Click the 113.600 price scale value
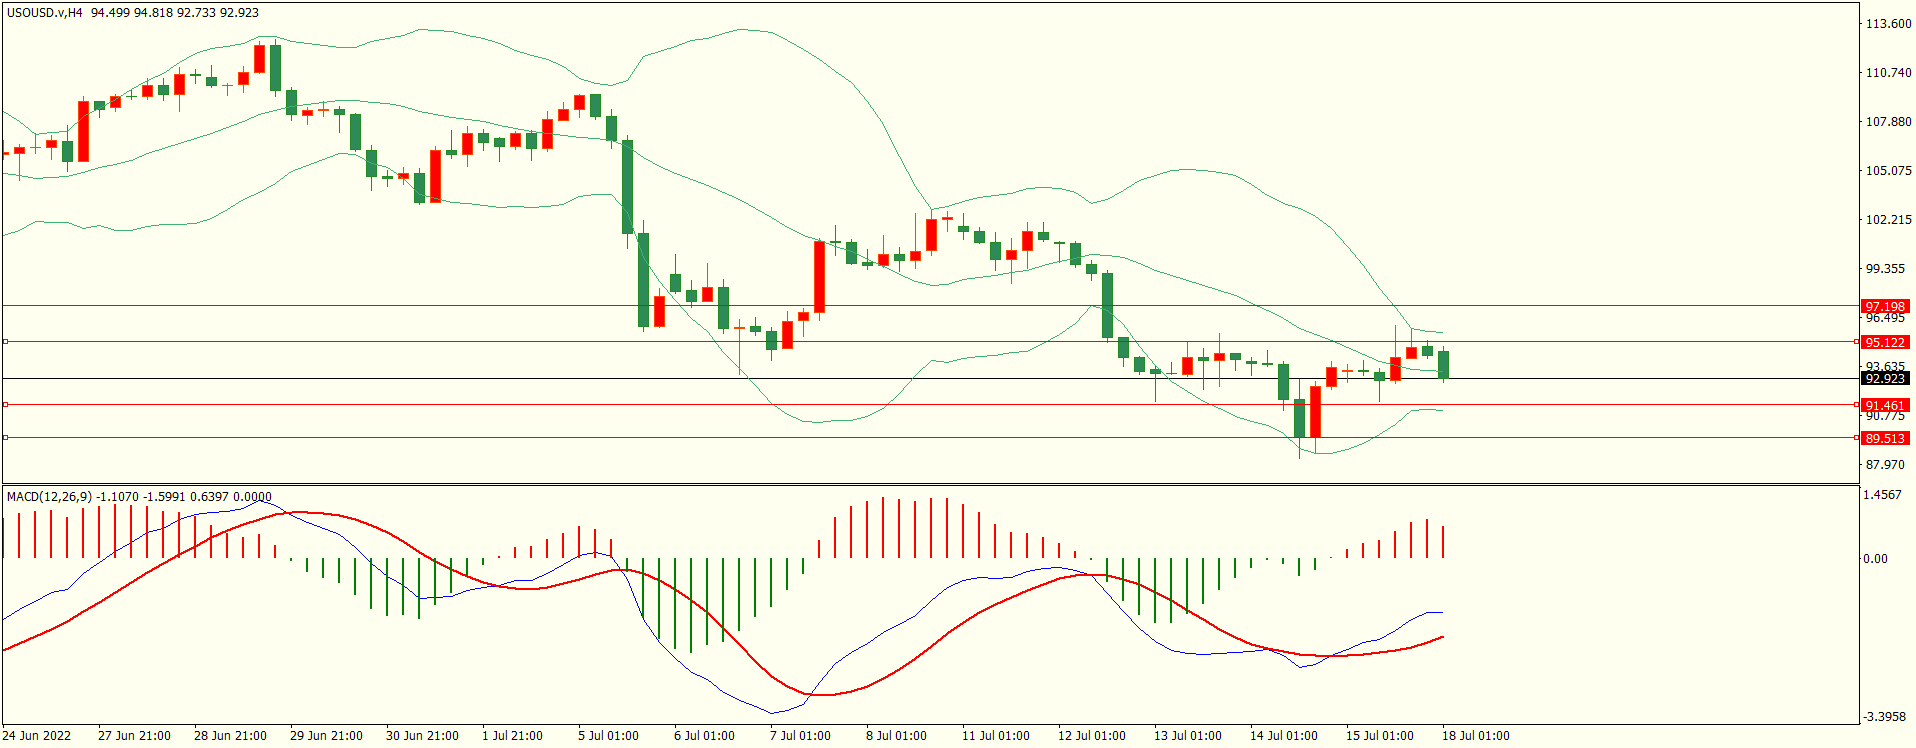 pos(1888,24)
